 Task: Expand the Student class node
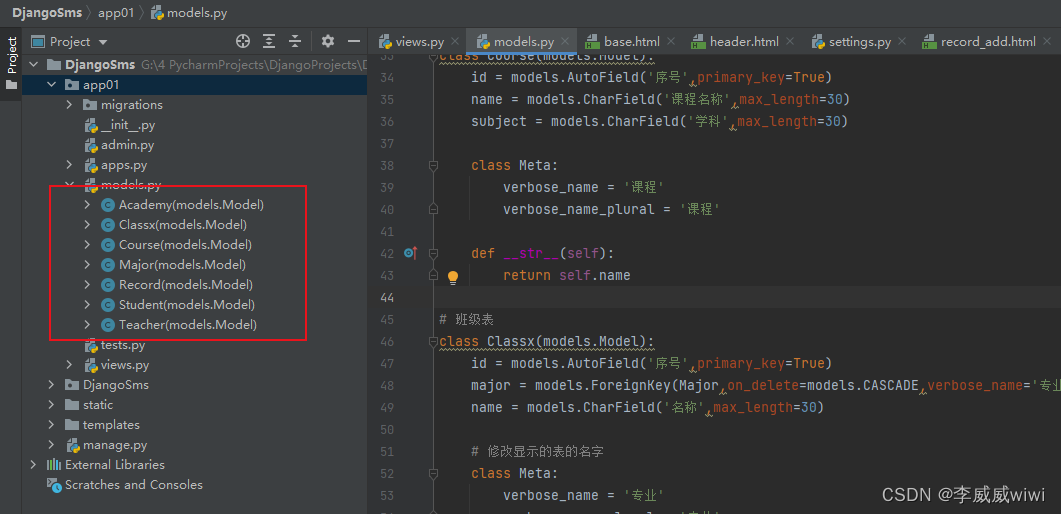[x=87, y=305]
